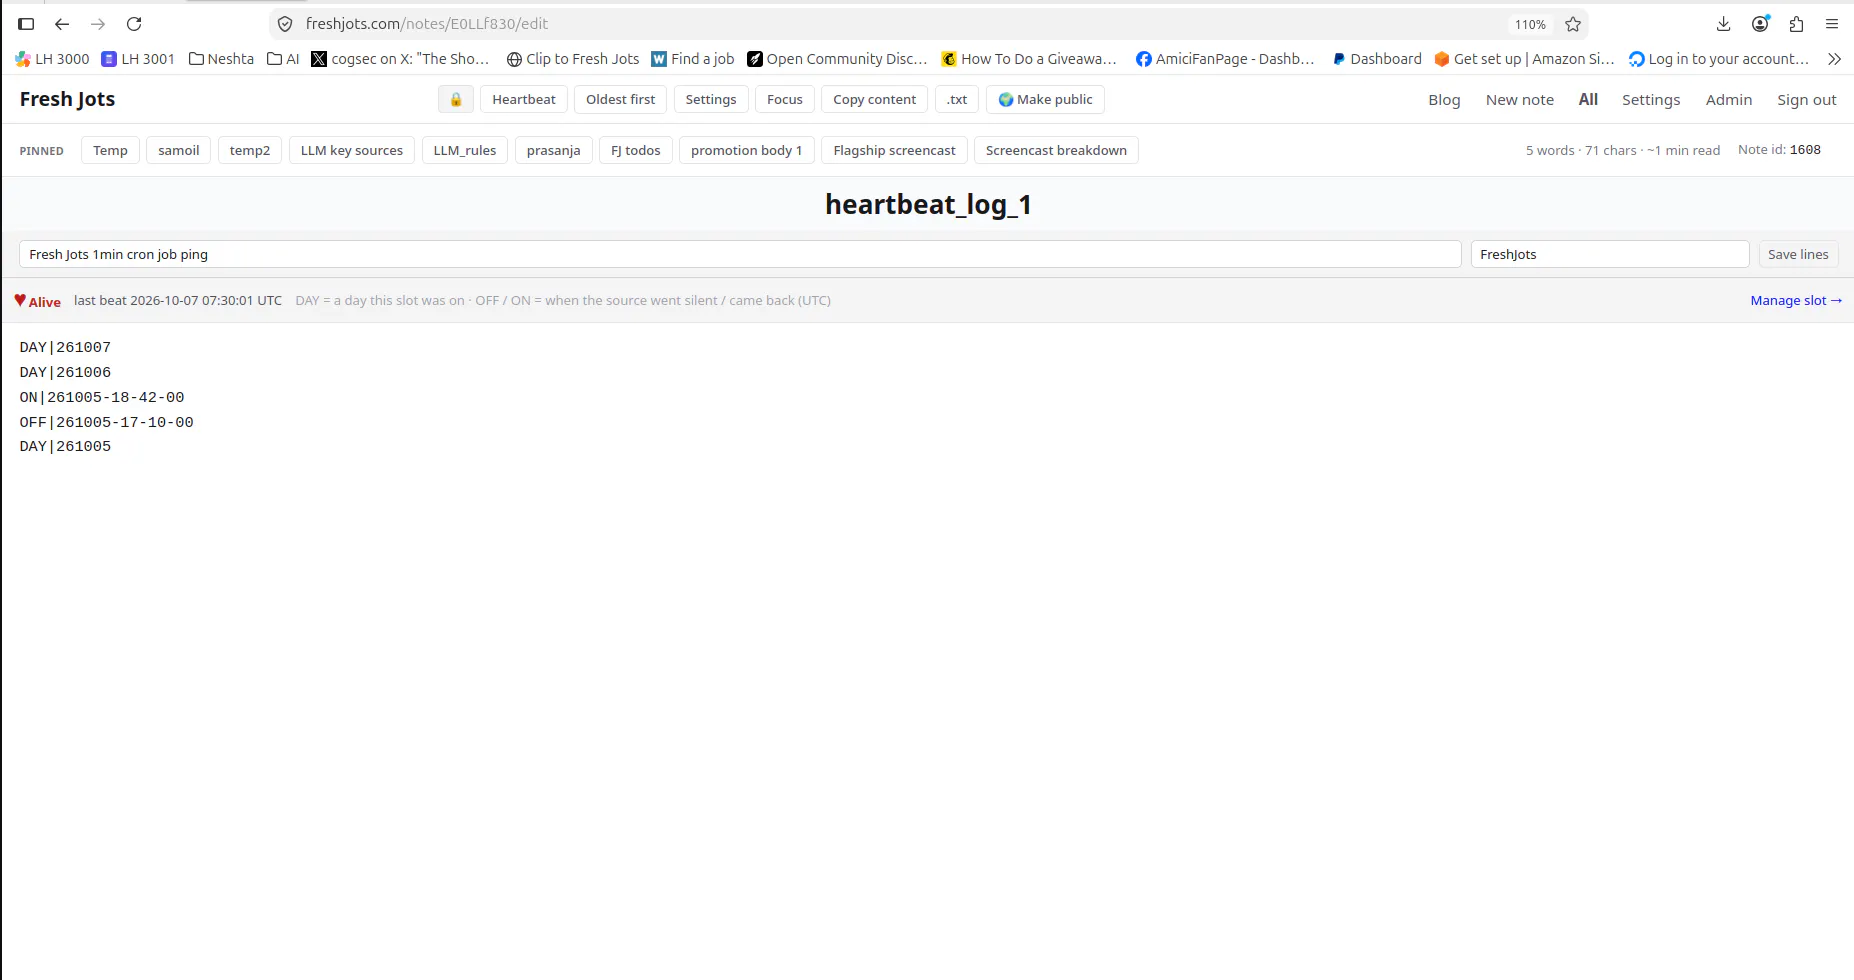Click log line OFF|261005-17-10-00
The height and width of the screenshot is (980, 1854).
(106, 422)
